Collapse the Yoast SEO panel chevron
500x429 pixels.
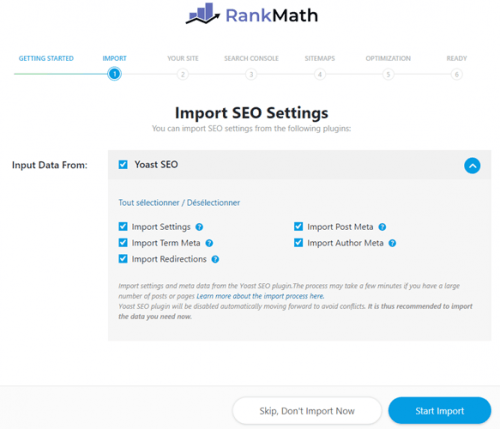point(472,165)
